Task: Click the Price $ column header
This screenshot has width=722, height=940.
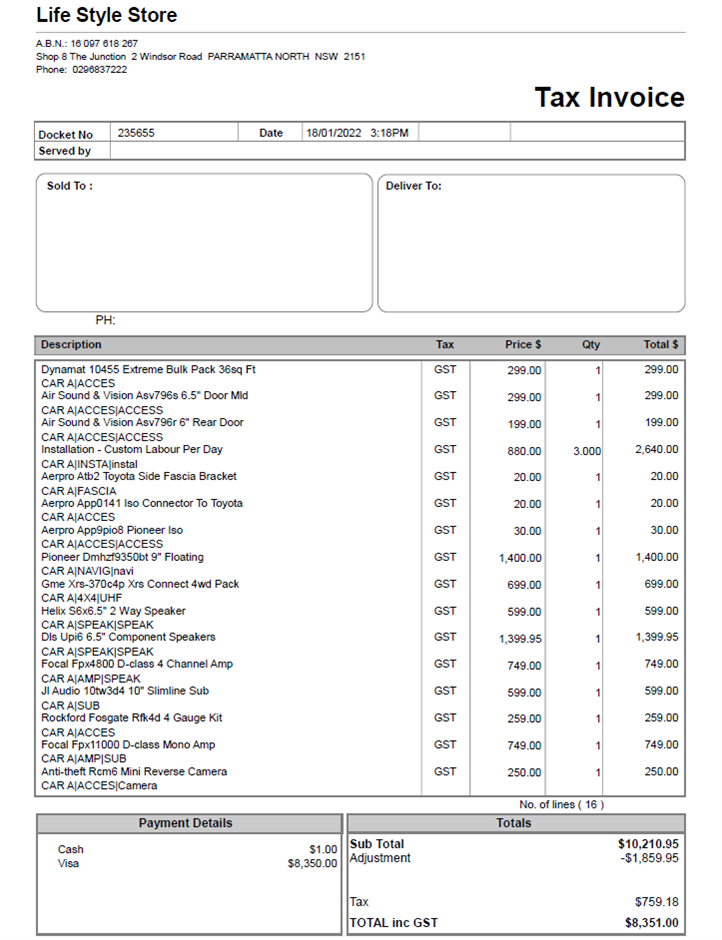Action: click(x=523, y=345)
